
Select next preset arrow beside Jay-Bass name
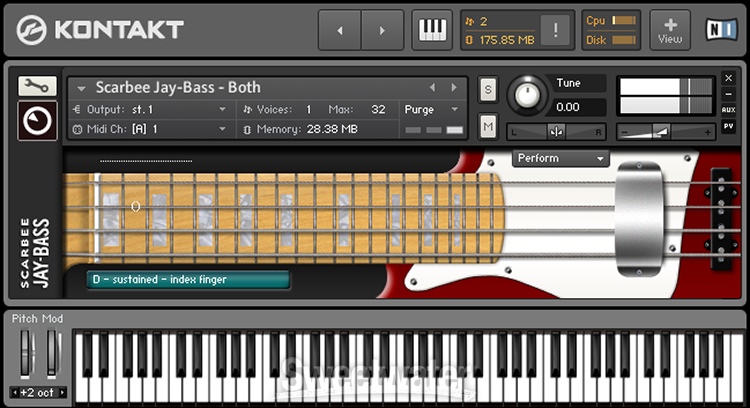pyautogui.click(x=454, y=88)
